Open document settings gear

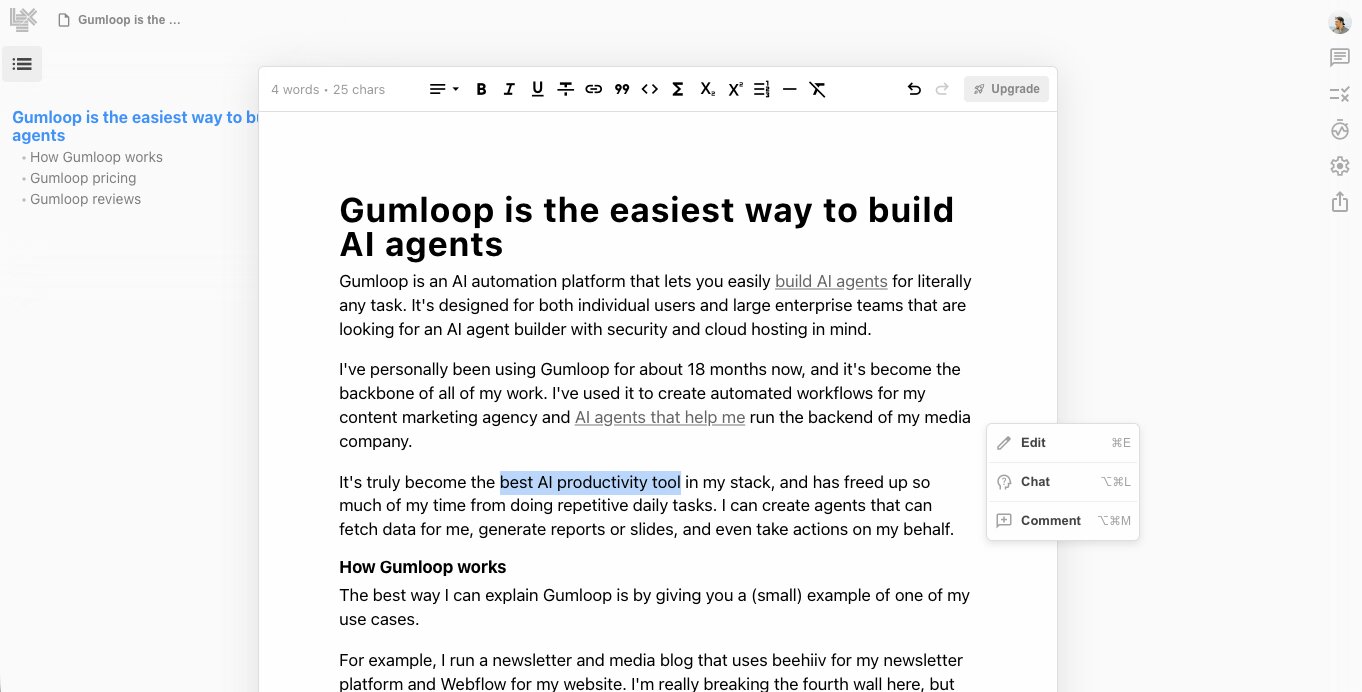(x=1340, y=166)
